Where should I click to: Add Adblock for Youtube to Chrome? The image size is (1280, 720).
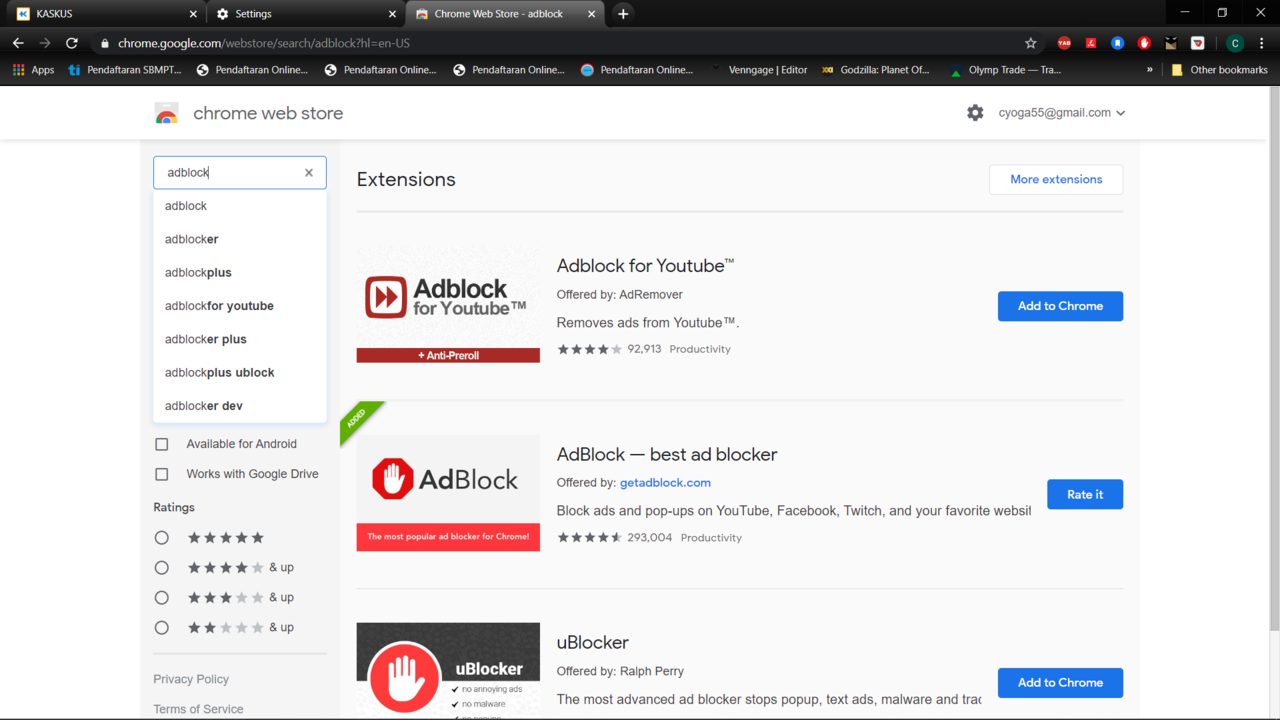tap(1060, 306)
